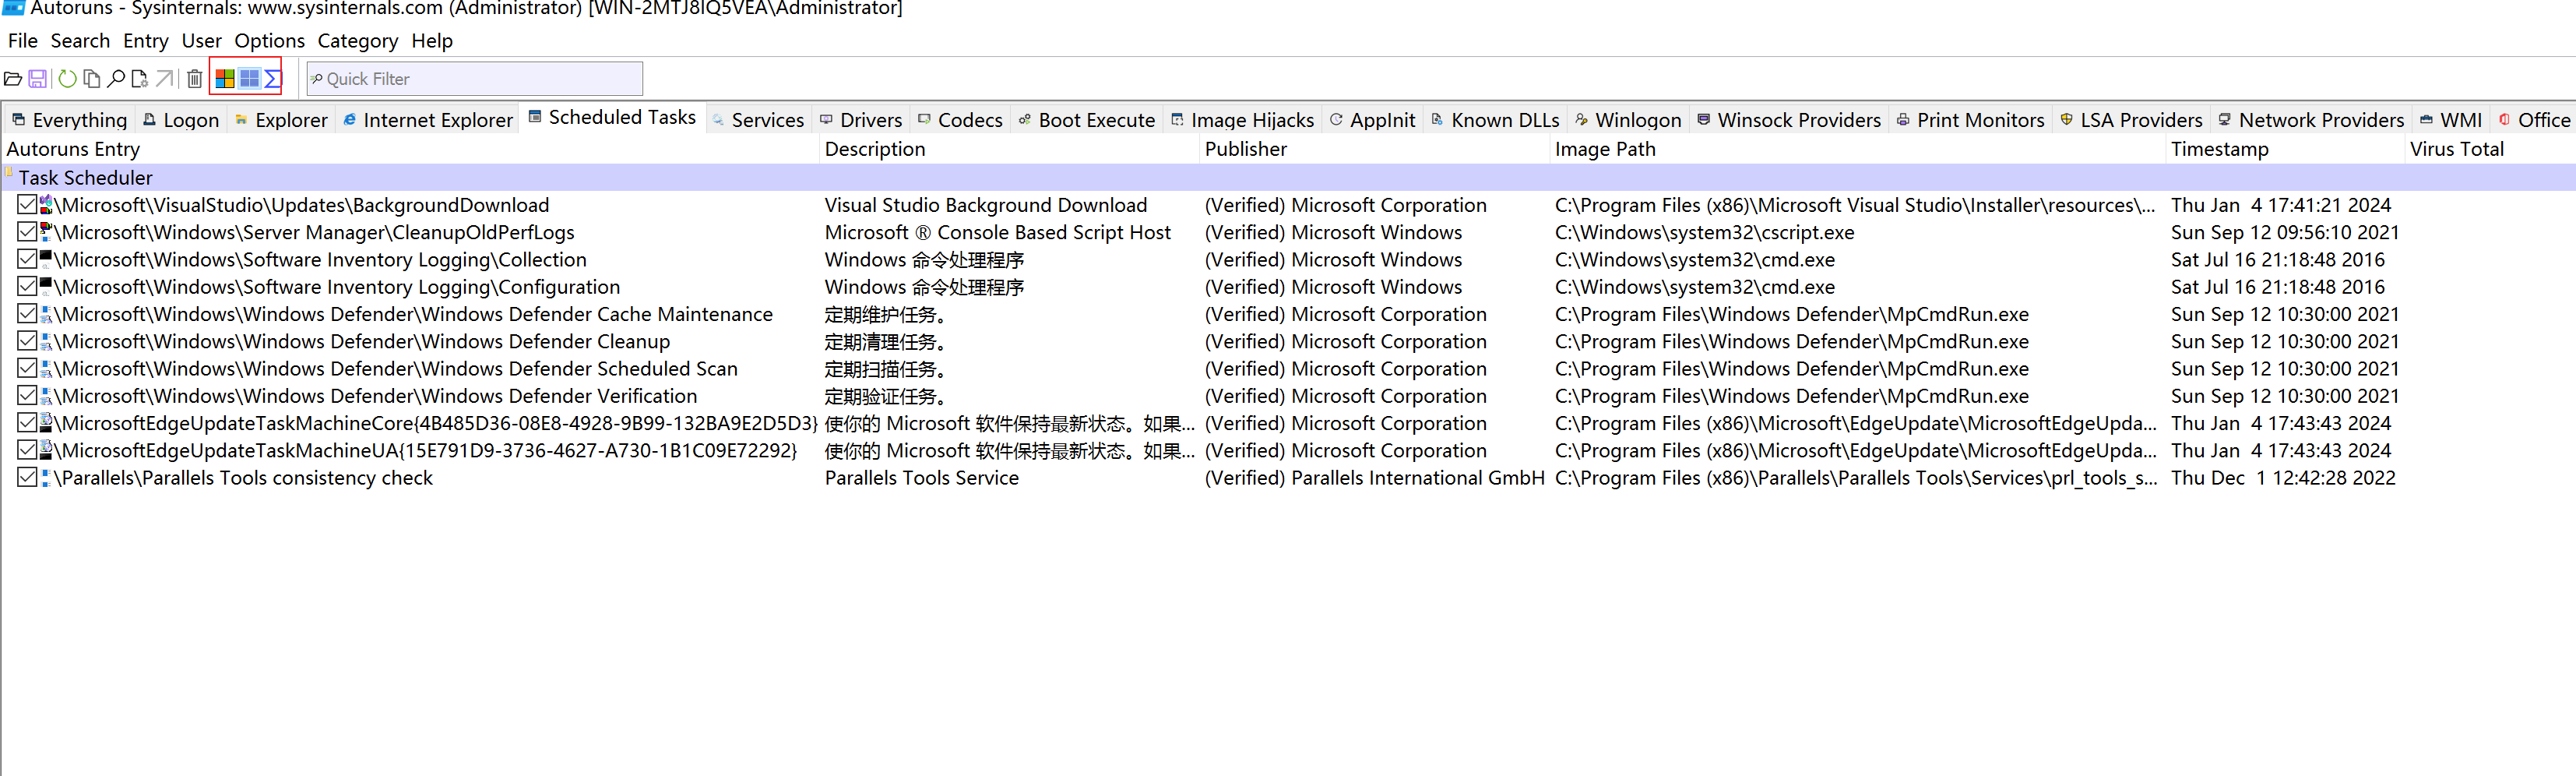Click '(Verified) Parallels International GmbH' publisher cell

tap(1374, 478)
